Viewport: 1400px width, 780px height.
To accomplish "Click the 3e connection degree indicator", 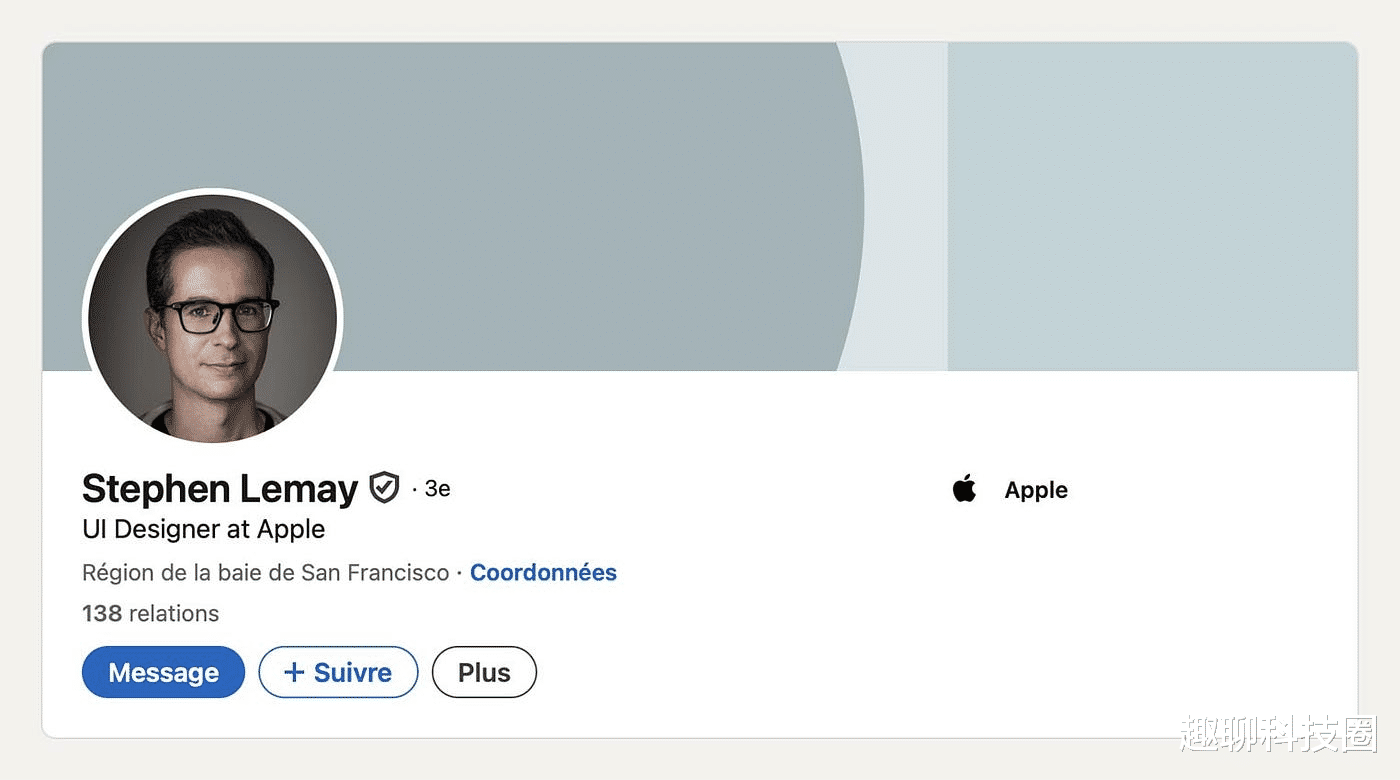I will (x=437, y=489).
